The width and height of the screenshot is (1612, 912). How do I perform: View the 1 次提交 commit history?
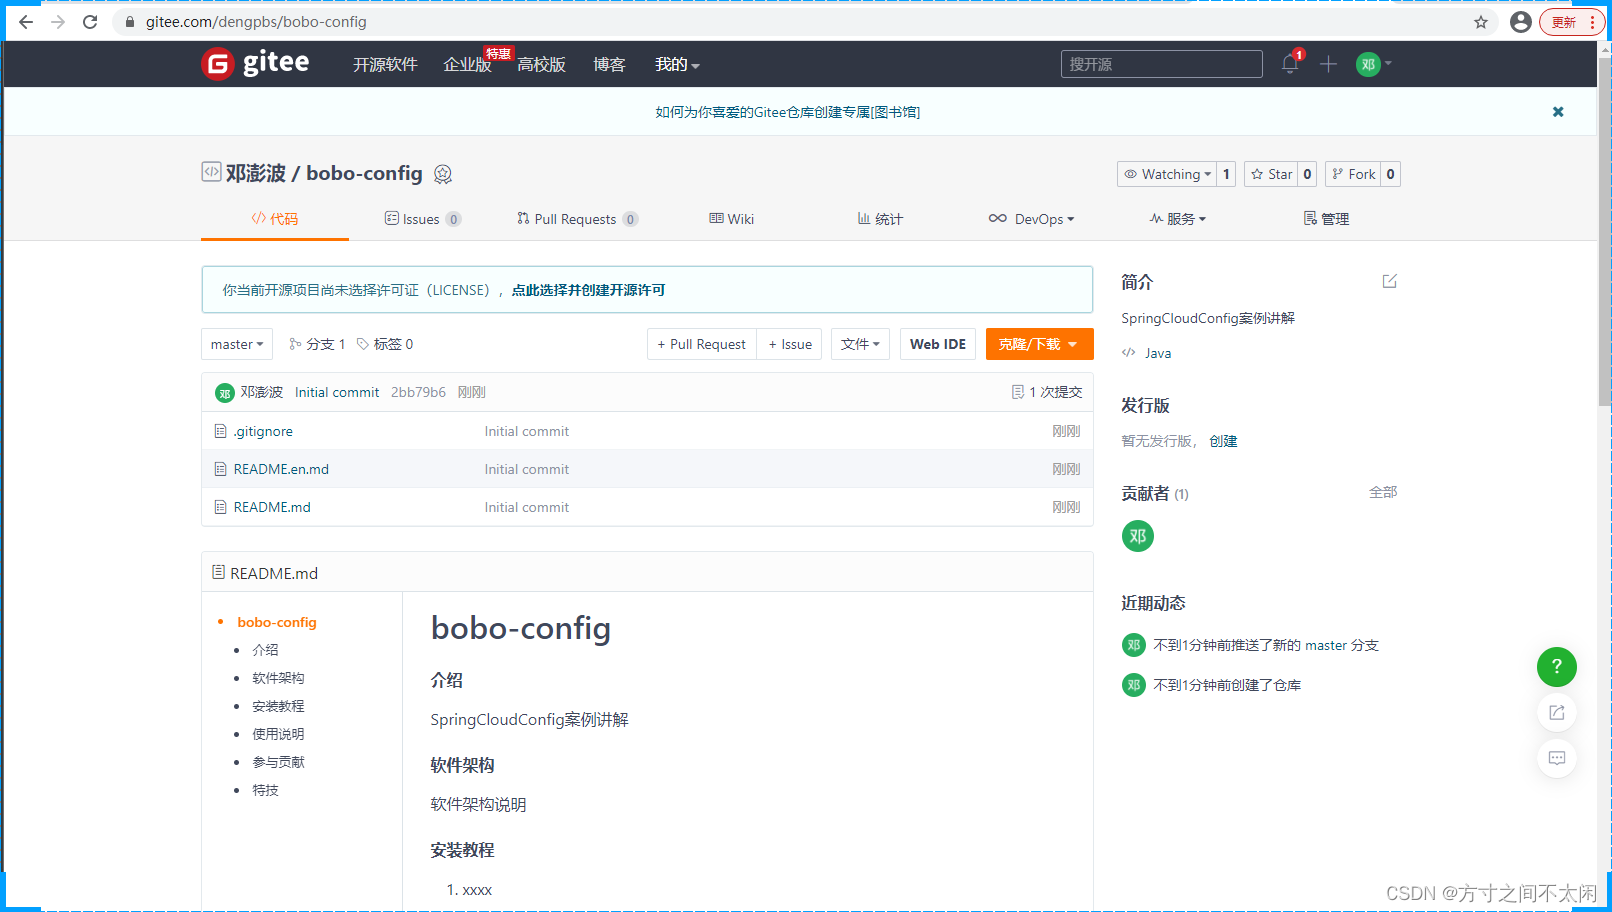pos(1047,392)
